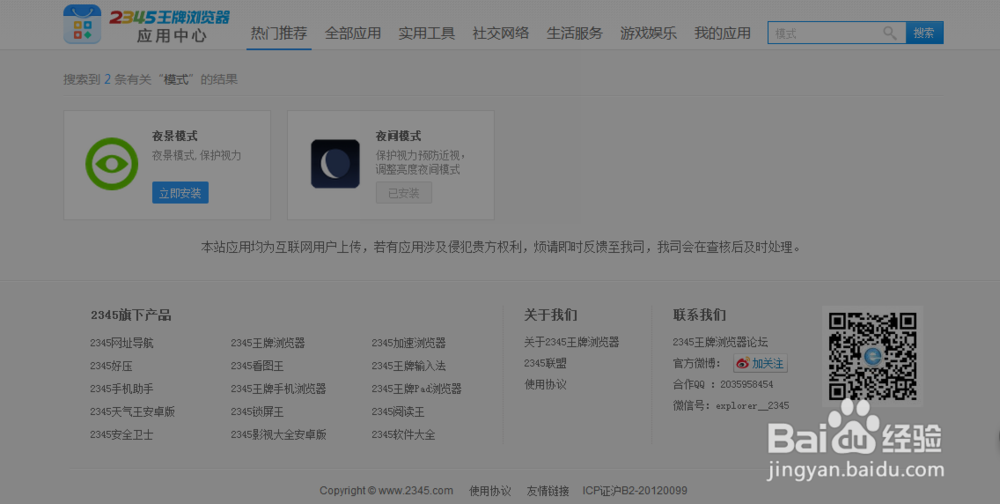Screen dimensions: 1000x504
Task: Open the 夜景模式 app title
Action: 175,136
